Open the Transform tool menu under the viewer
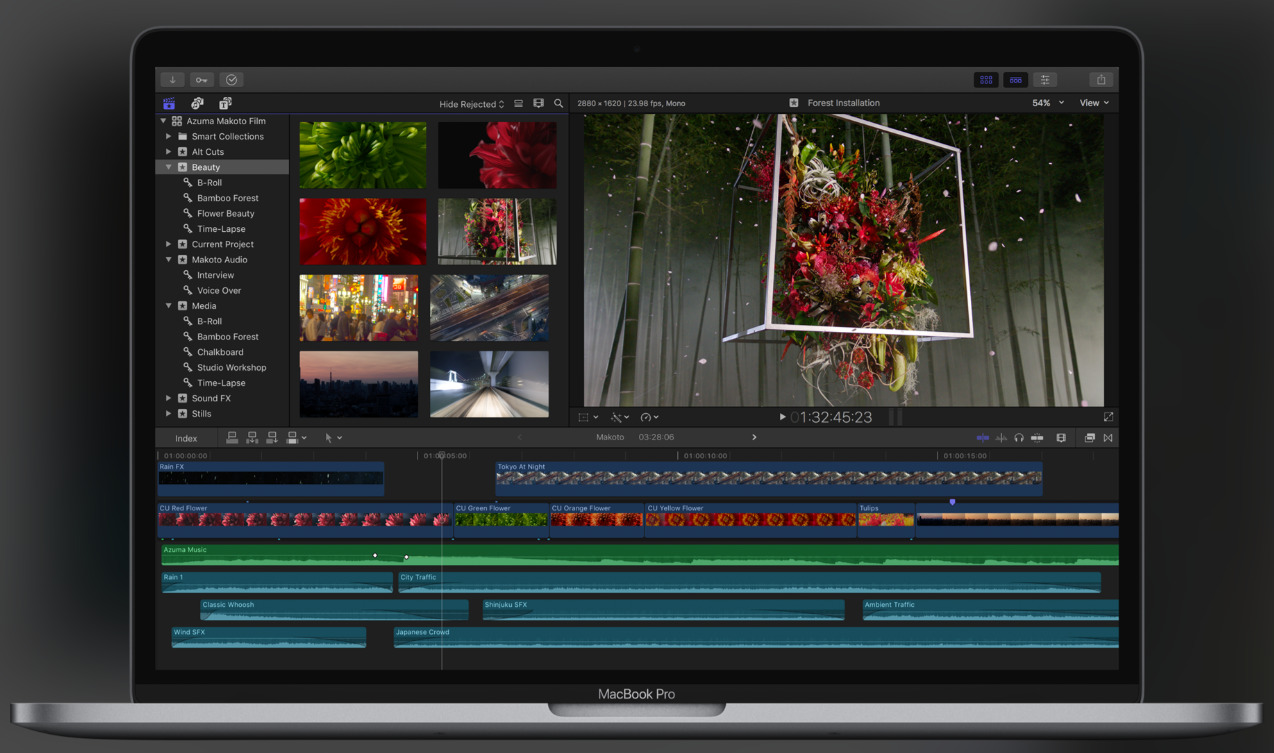This screenshot has width=1274, height=753. 589,417
